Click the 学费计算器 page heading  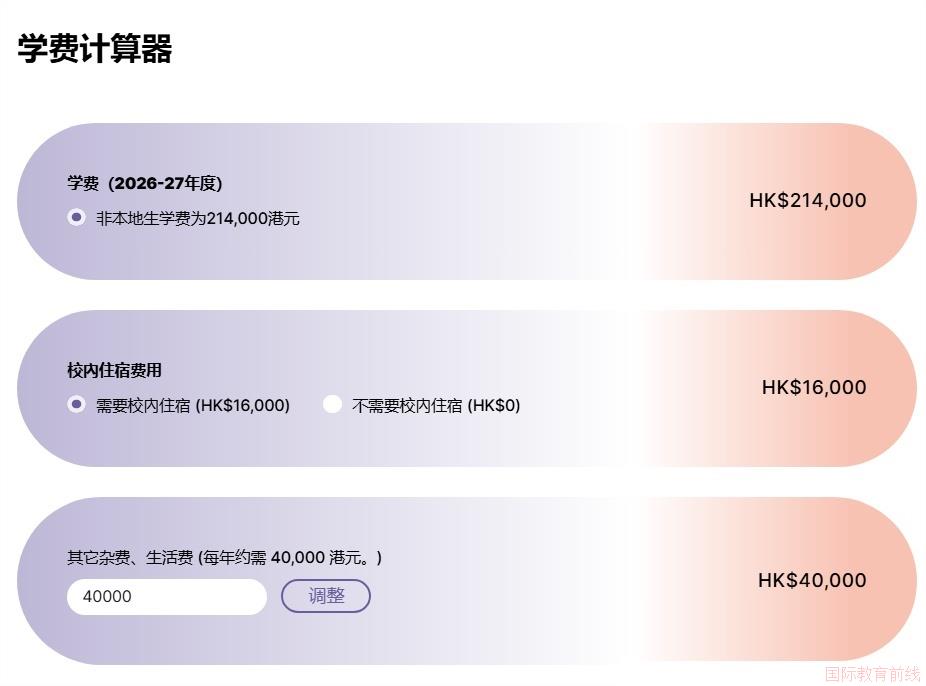95,48
